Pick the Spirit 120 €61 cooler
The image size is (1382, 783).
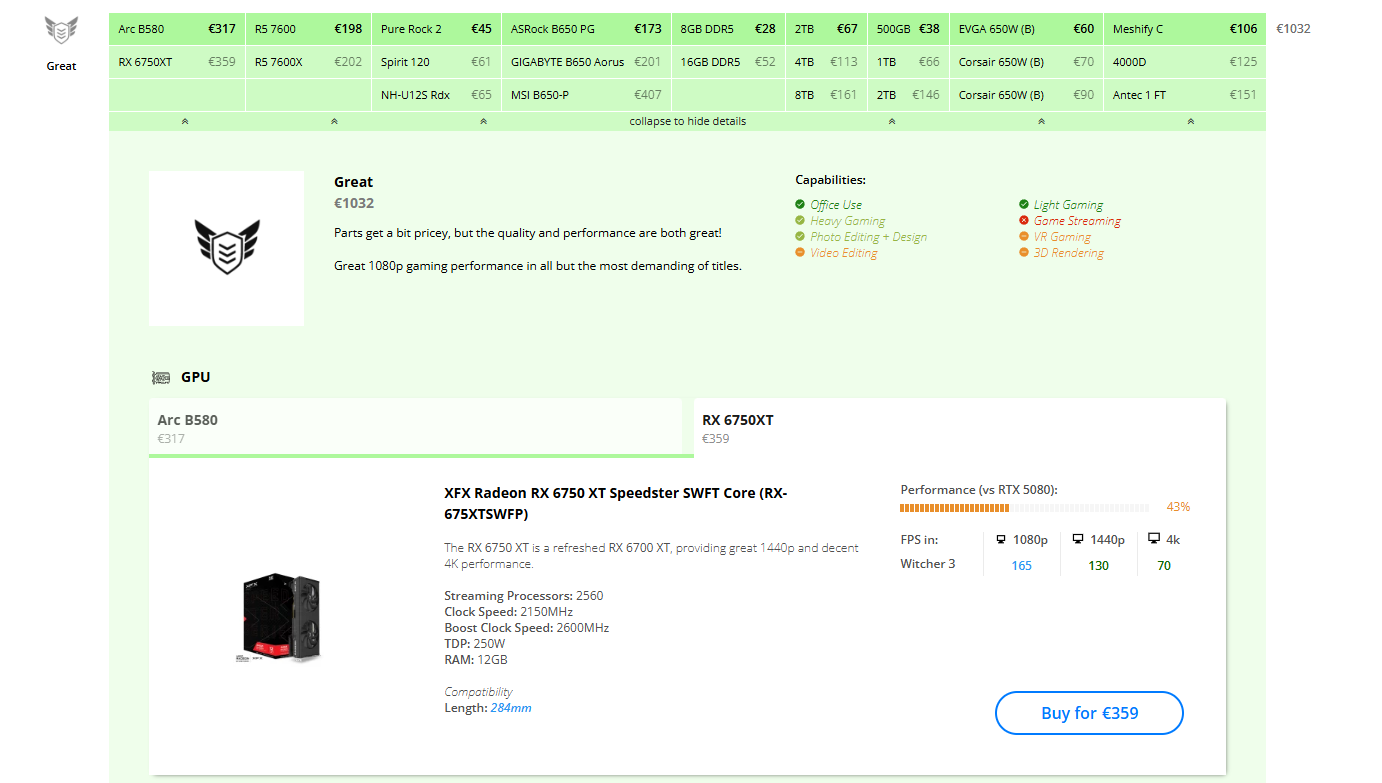436,62
